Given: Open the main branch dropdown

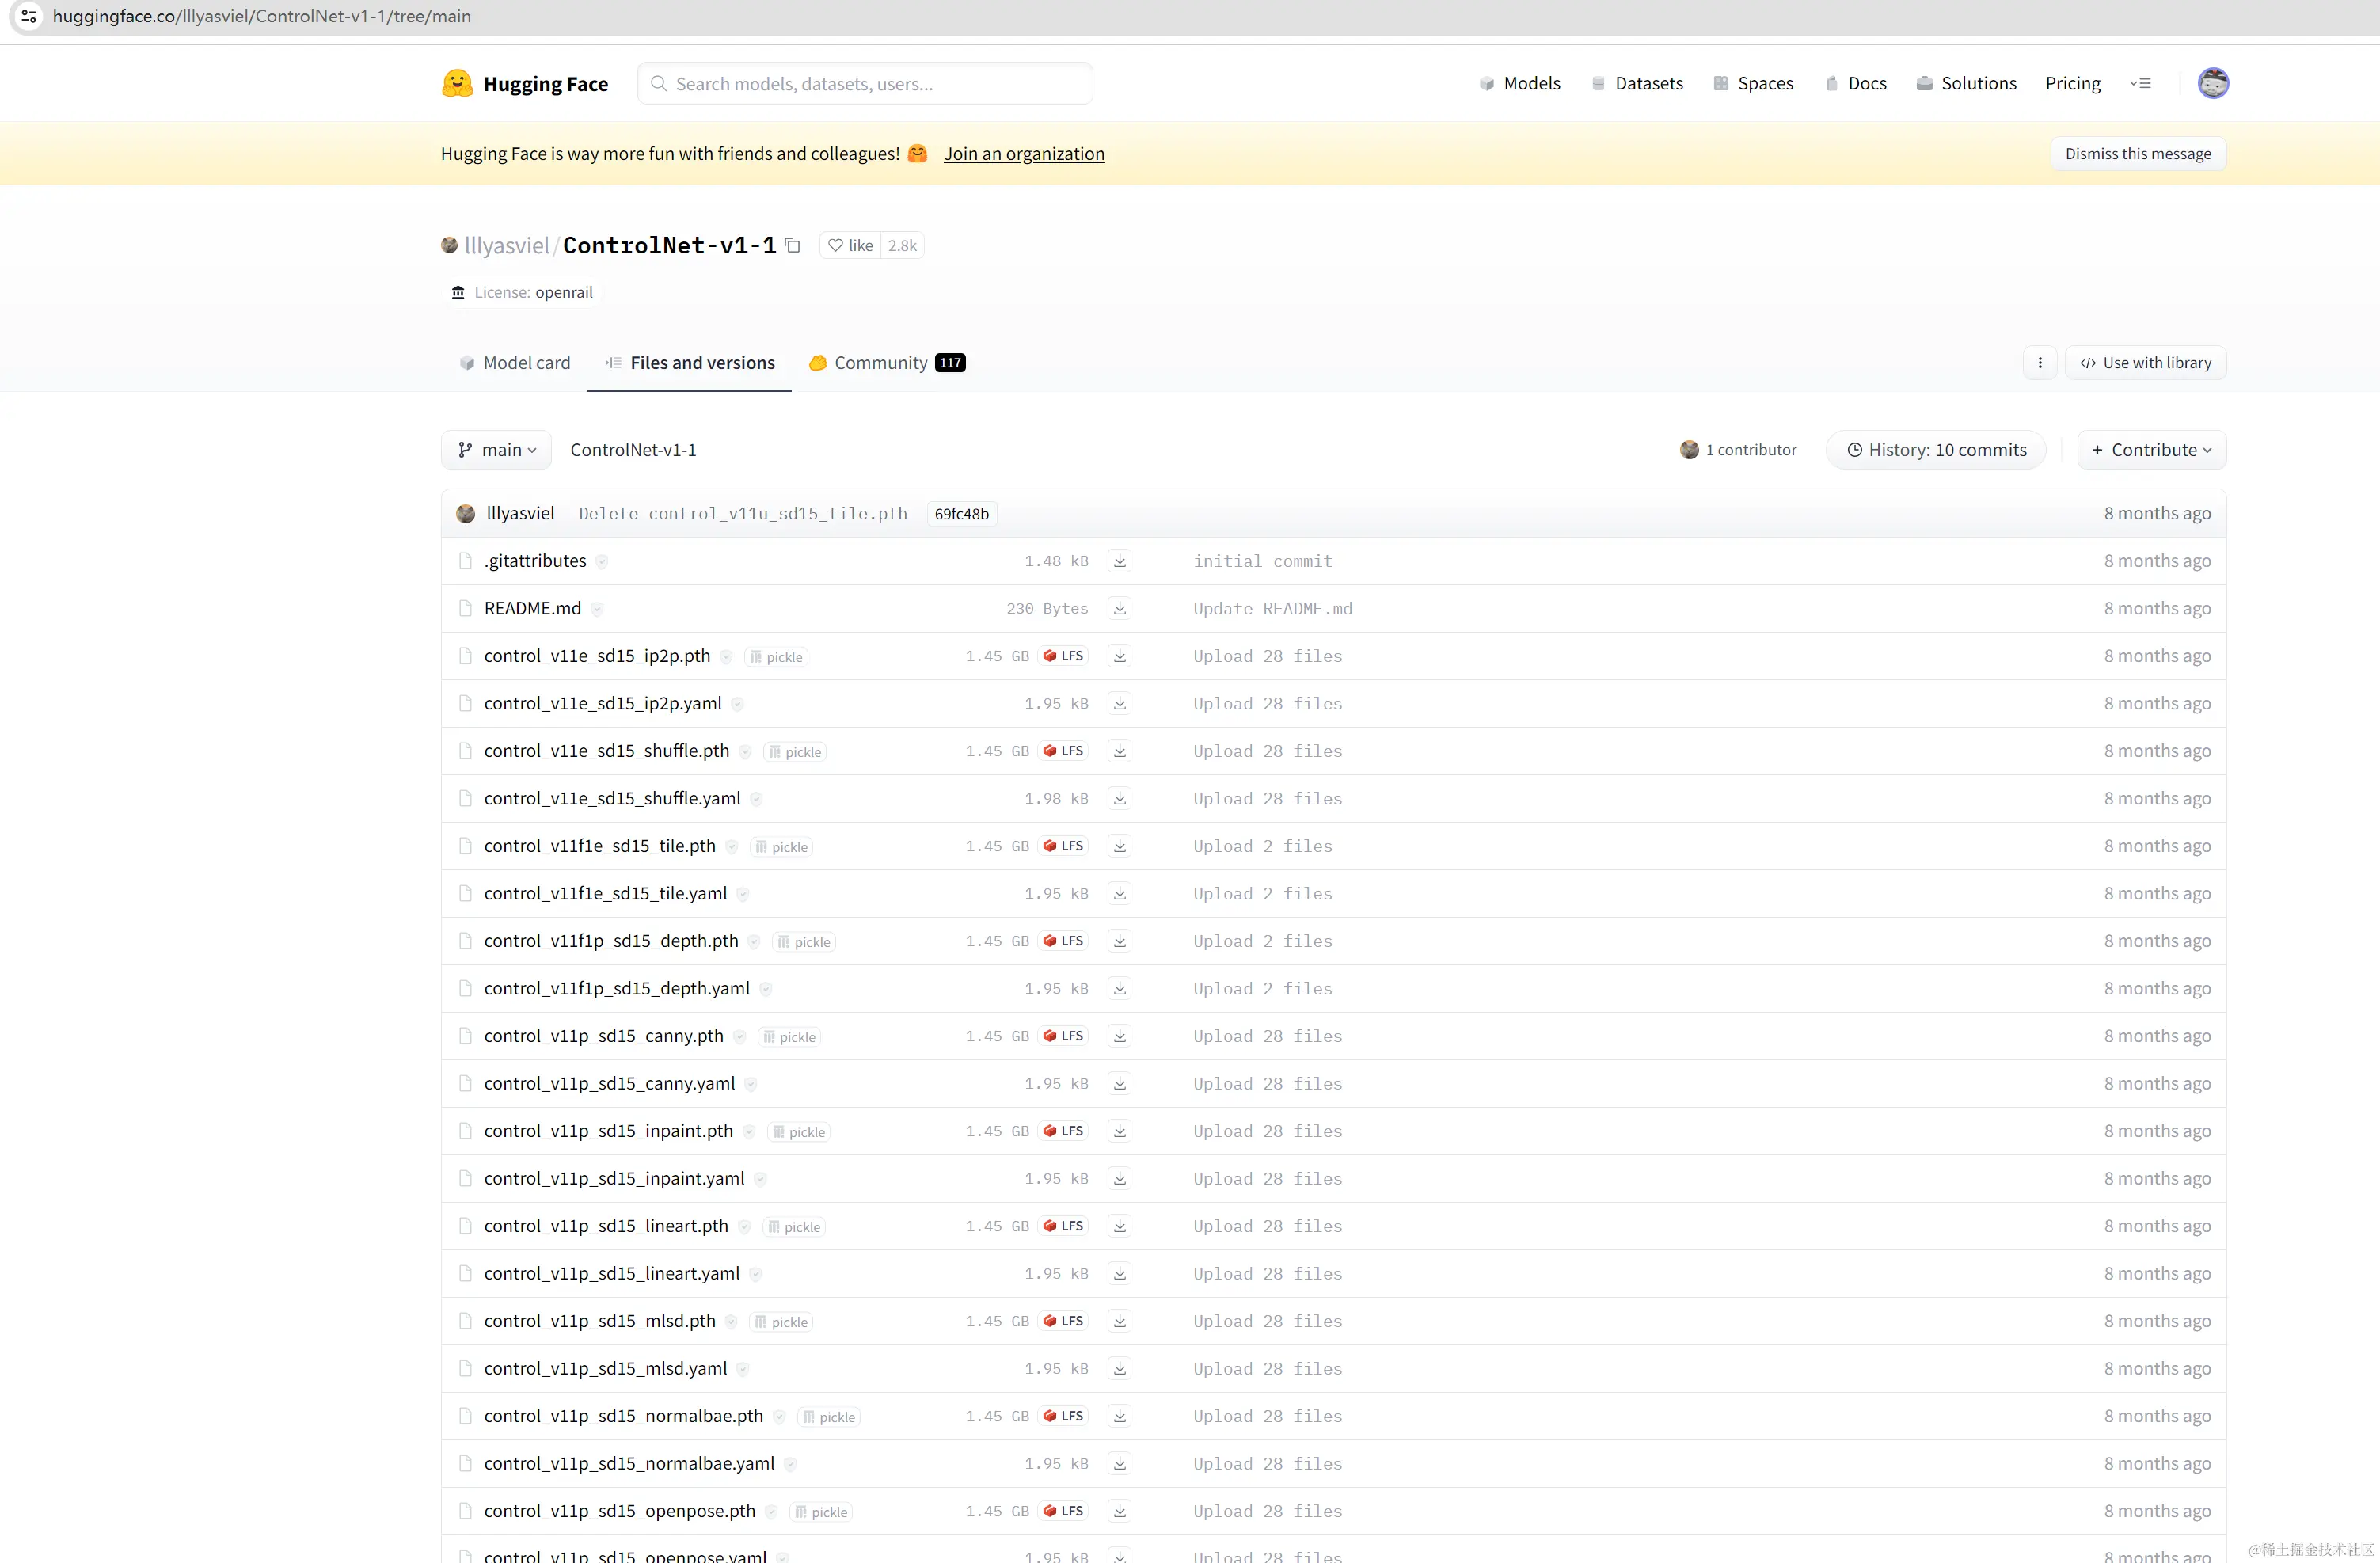Looking at the screenshot, I should point(496,450).
